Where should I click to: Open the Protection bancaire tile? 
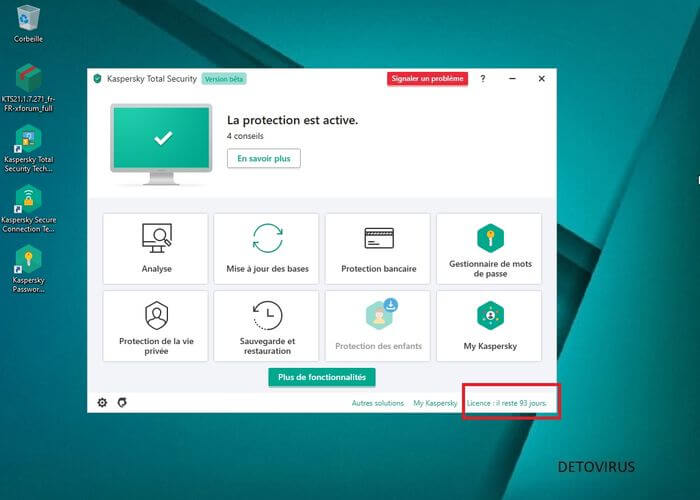[x=378, y=249]
